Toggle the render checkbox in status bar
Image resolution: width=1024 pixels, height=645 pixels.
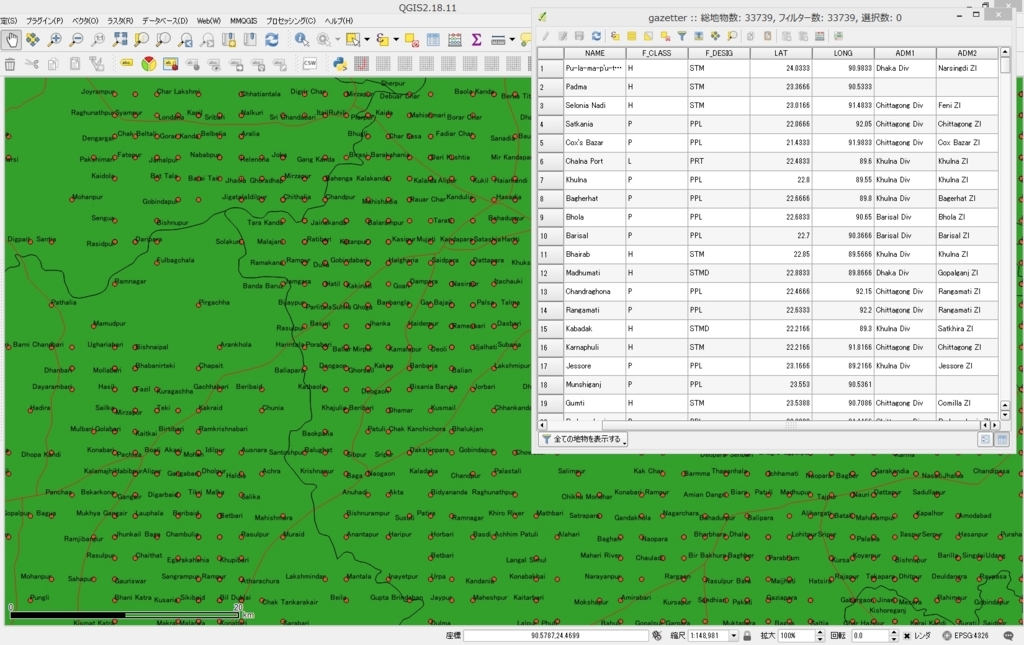pyautogui.click(x=906, y=635)
